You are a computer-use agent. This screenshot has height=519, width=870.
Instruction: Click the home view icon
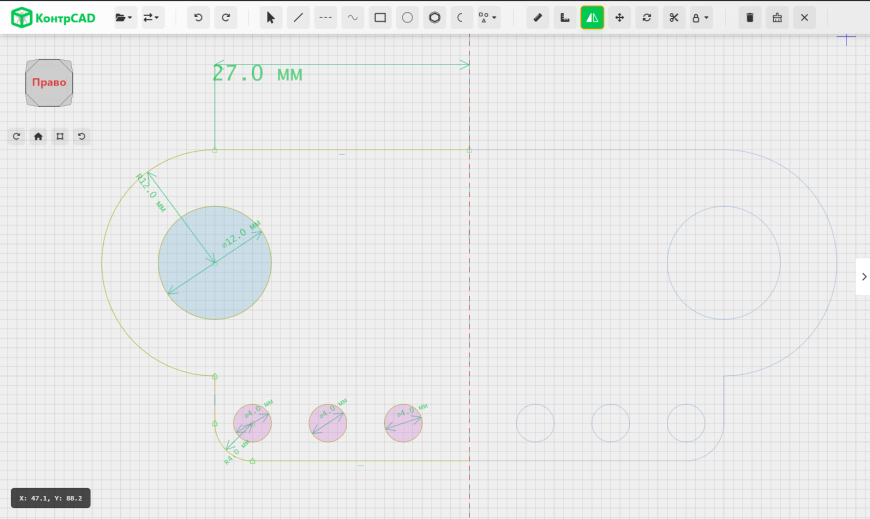[x=38, y=137]
